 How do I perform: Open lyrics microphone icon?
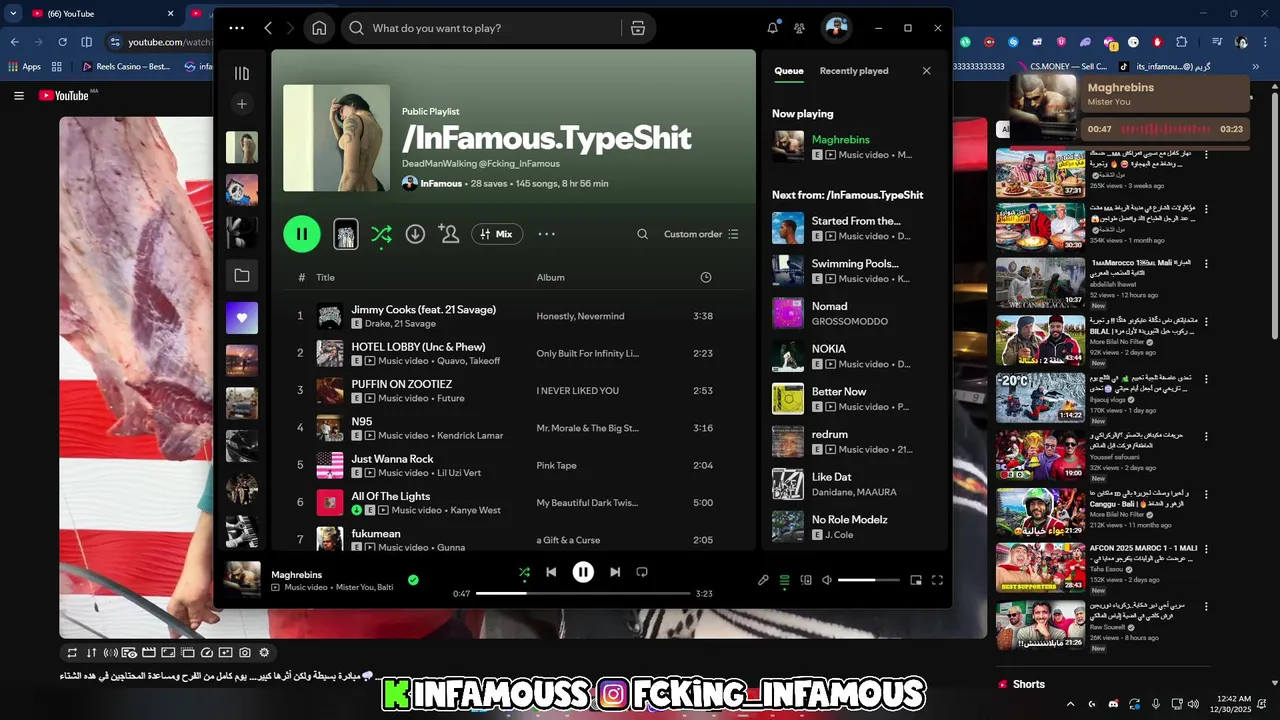pos(763,580)
